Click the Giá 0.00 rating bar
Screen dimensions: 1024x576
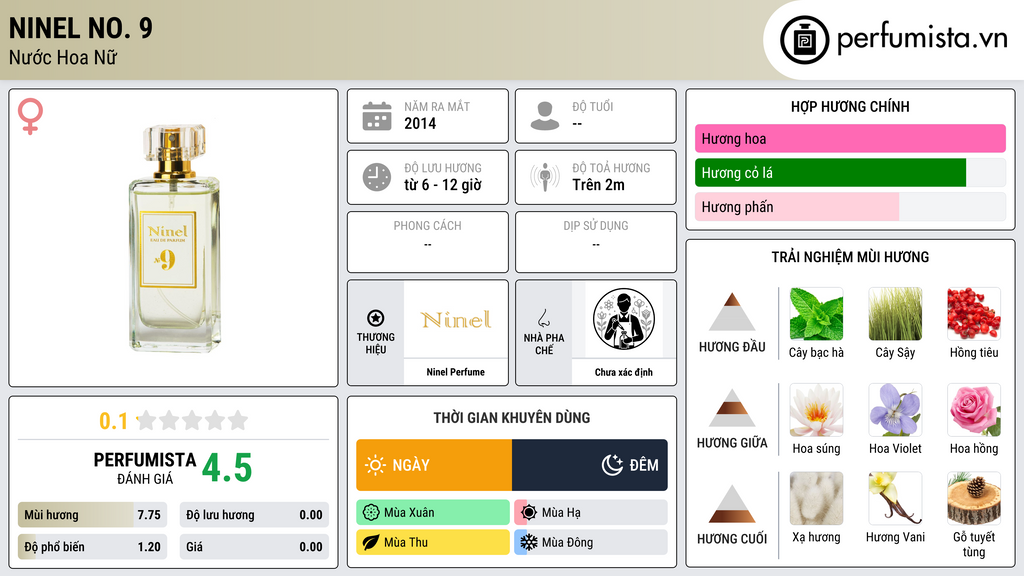tap(254, 547)
